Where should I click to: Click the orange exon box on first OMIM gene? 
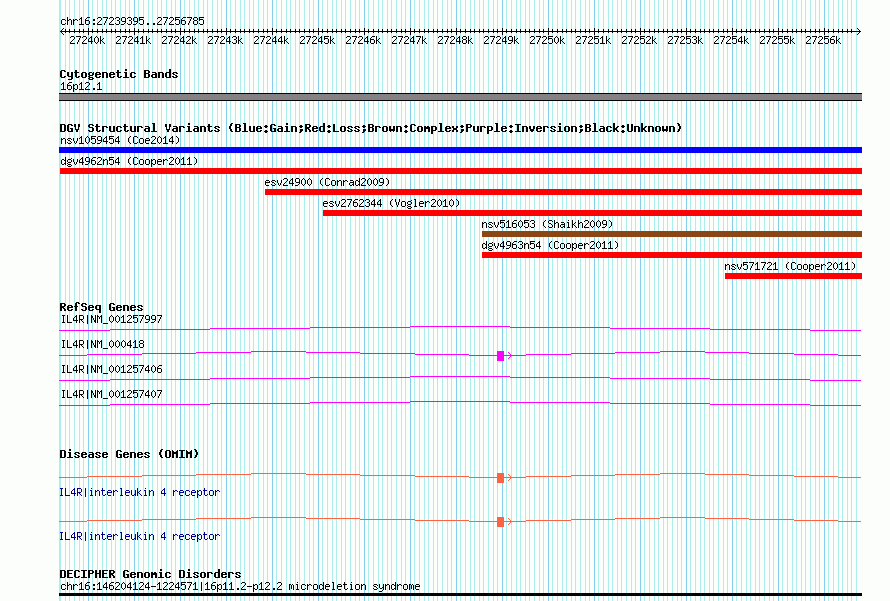pos(500,478)
